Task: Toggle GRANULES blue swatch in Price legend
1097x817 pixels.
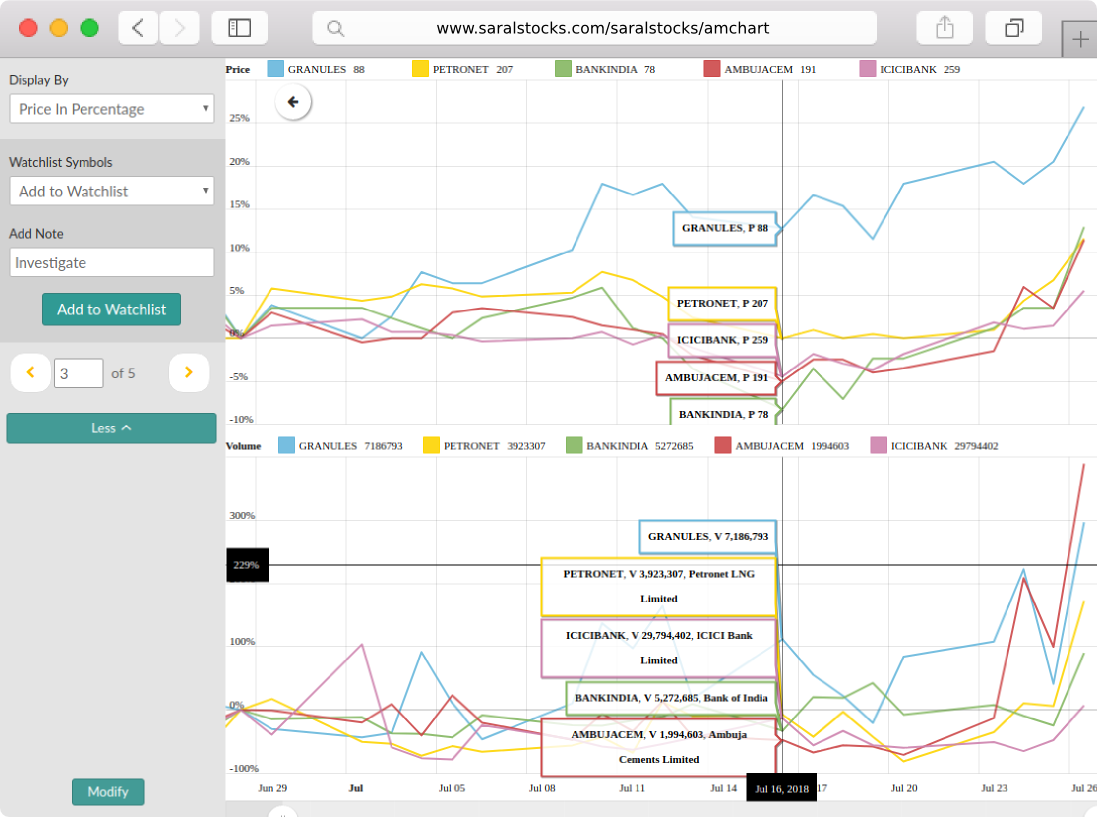Action: pos(276,69)
